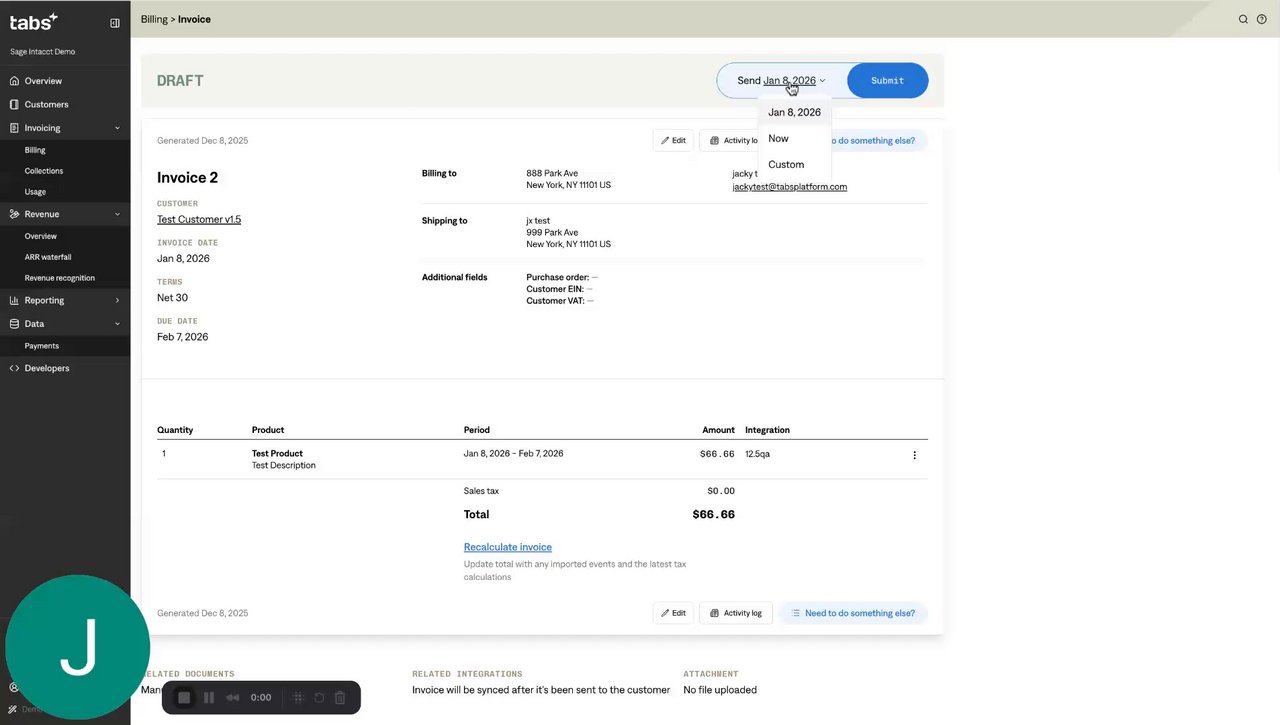The image size is (1280, 725).
Task: Click the Recalculate invoice link
Action: 507,547
